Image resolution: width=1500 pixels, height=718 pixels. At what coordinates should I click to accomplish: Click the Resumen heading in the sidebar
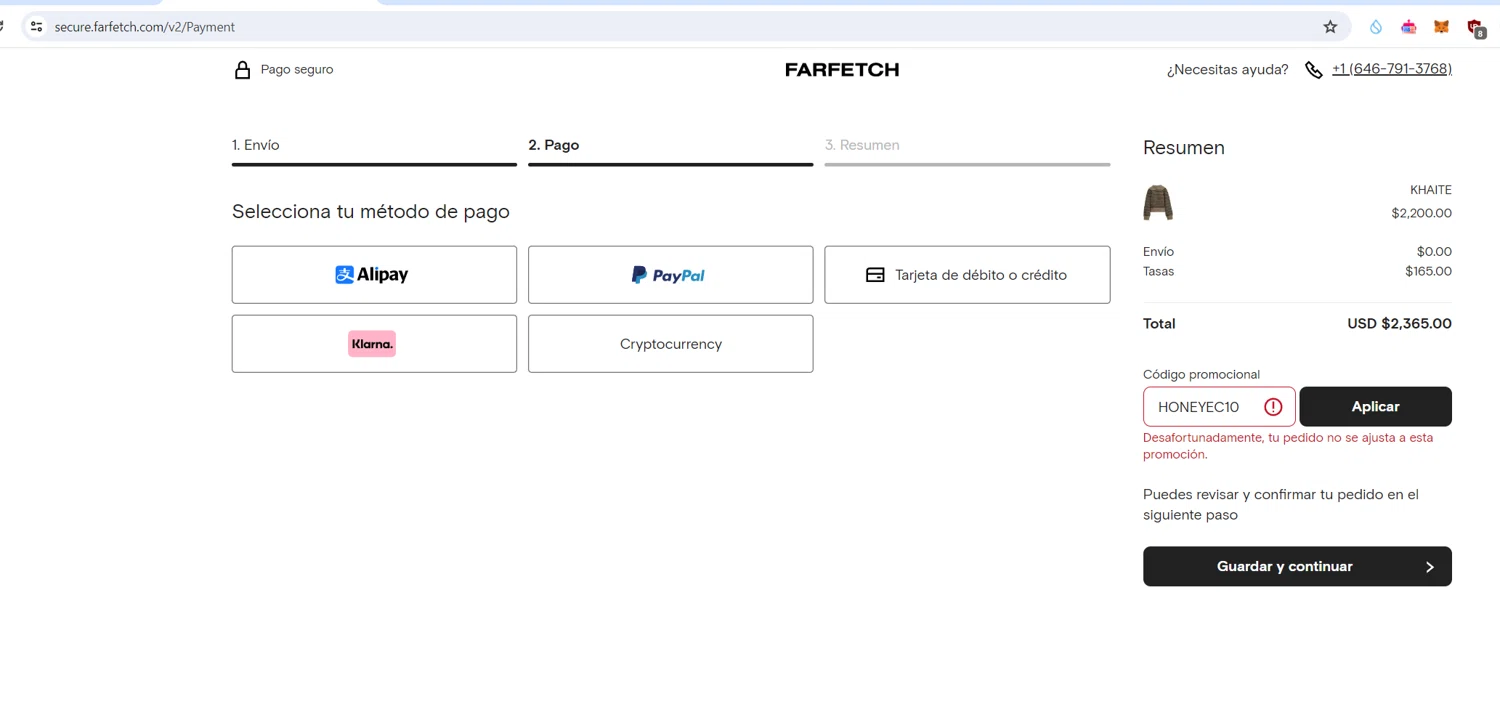click(1184, 148)
